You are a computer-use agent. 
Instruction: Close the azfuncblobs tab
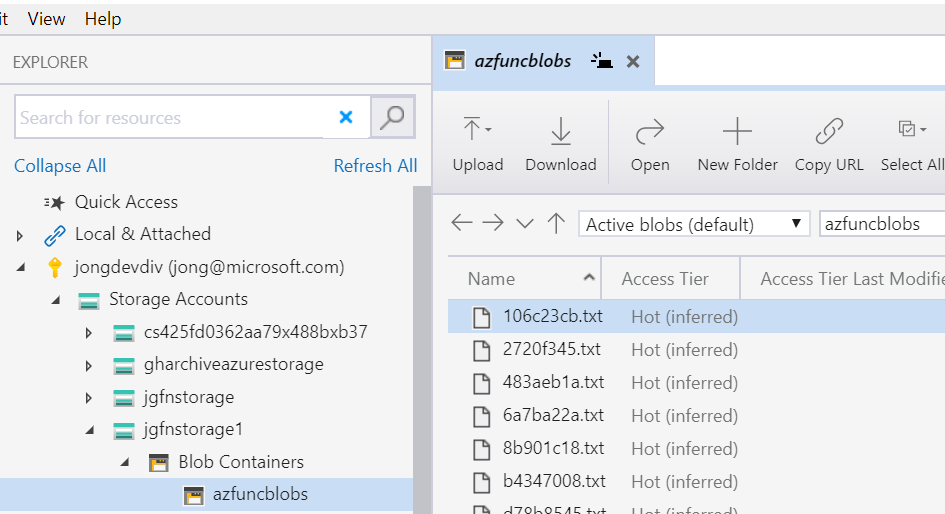[632, 61]
